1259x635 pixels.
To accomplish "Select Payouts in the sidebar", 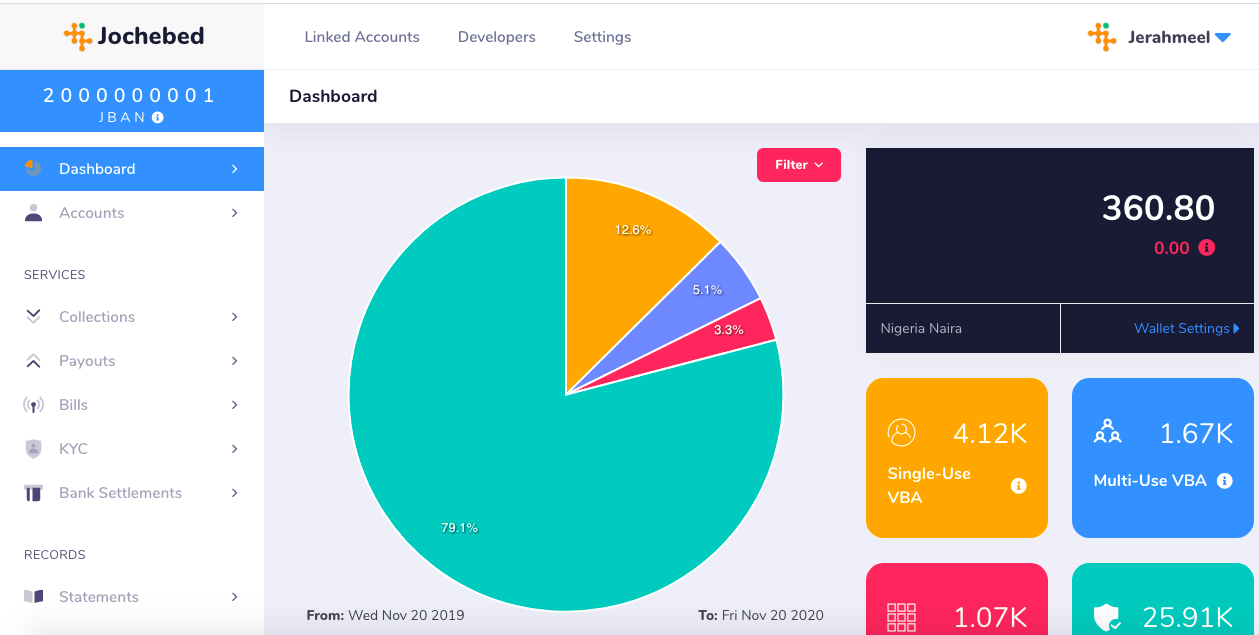I will pyautogui.click(x=132, y=361).
